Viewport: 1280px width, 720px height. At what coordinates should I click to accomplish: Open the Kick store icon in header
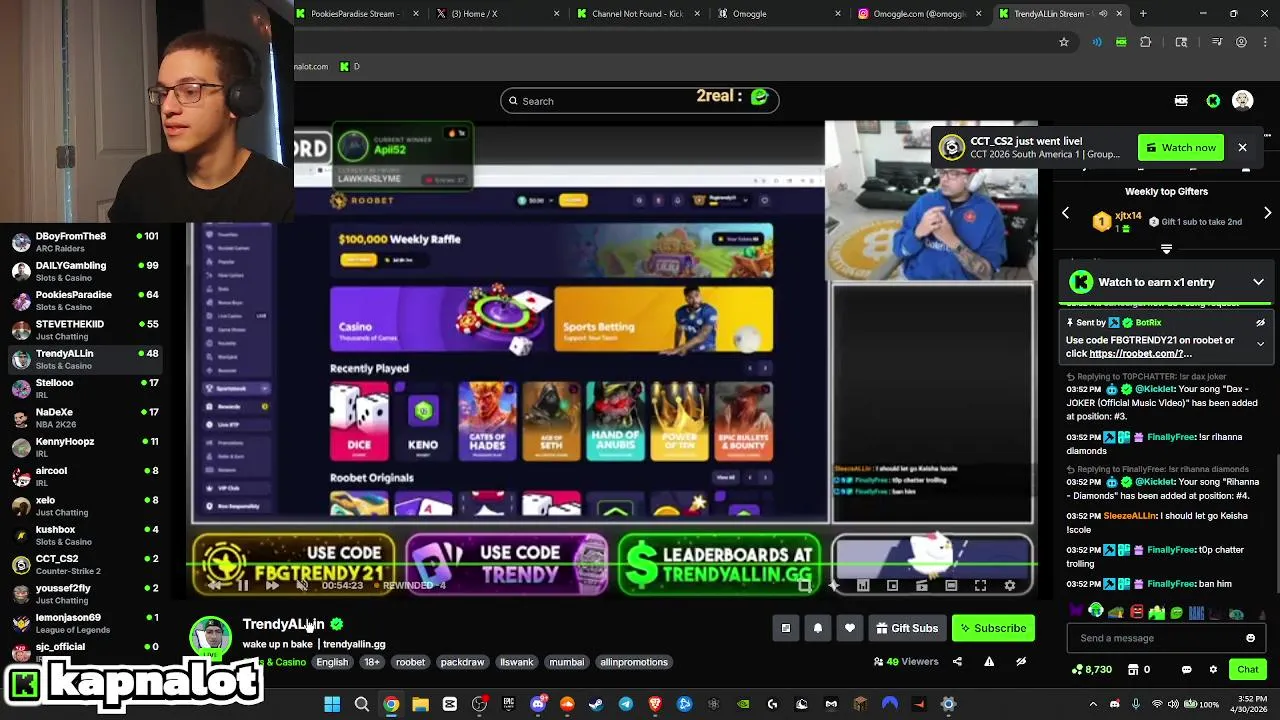pos(1181,100)
